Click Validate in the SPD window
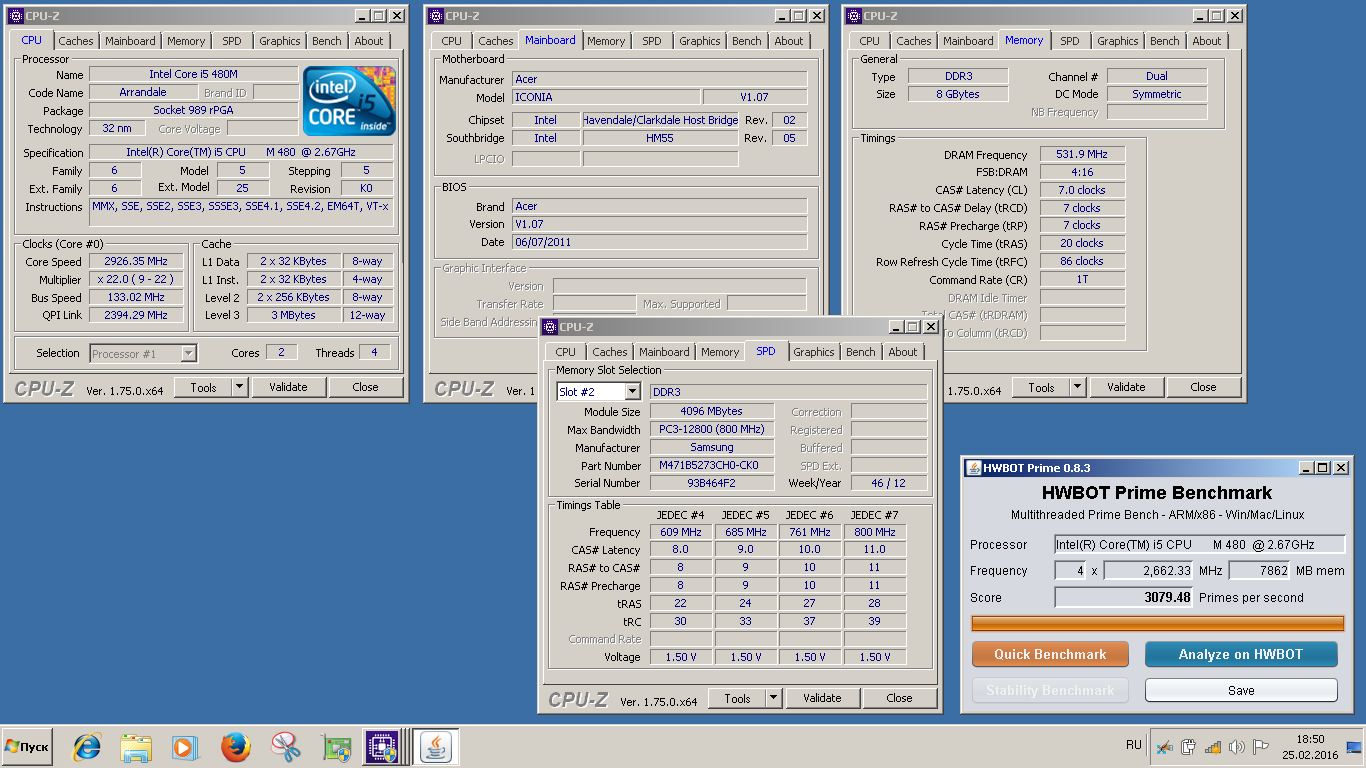 click(822, 698)
